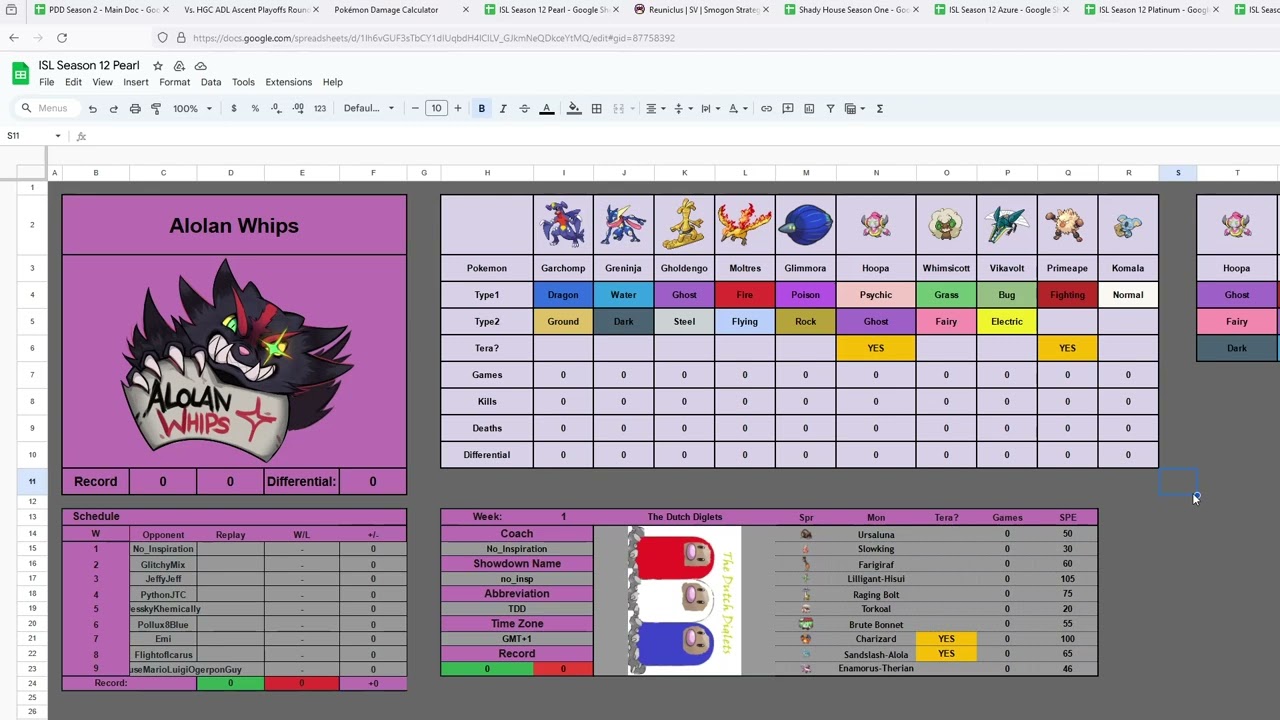Apply strikethrough formatting
Viewport: 1280px width, 720px height.
524,108
